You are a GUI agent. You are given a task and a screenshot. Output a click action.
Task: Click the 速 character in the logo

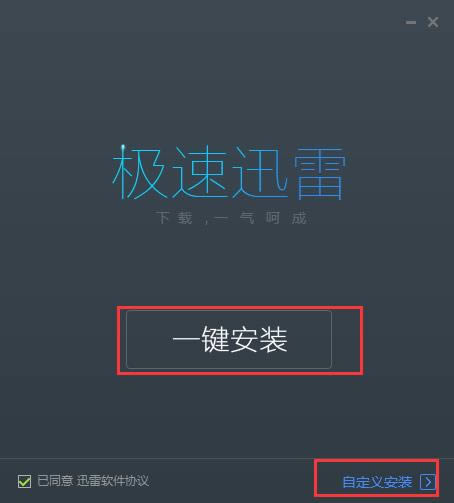pyautogui.click(x=200, y=172)
